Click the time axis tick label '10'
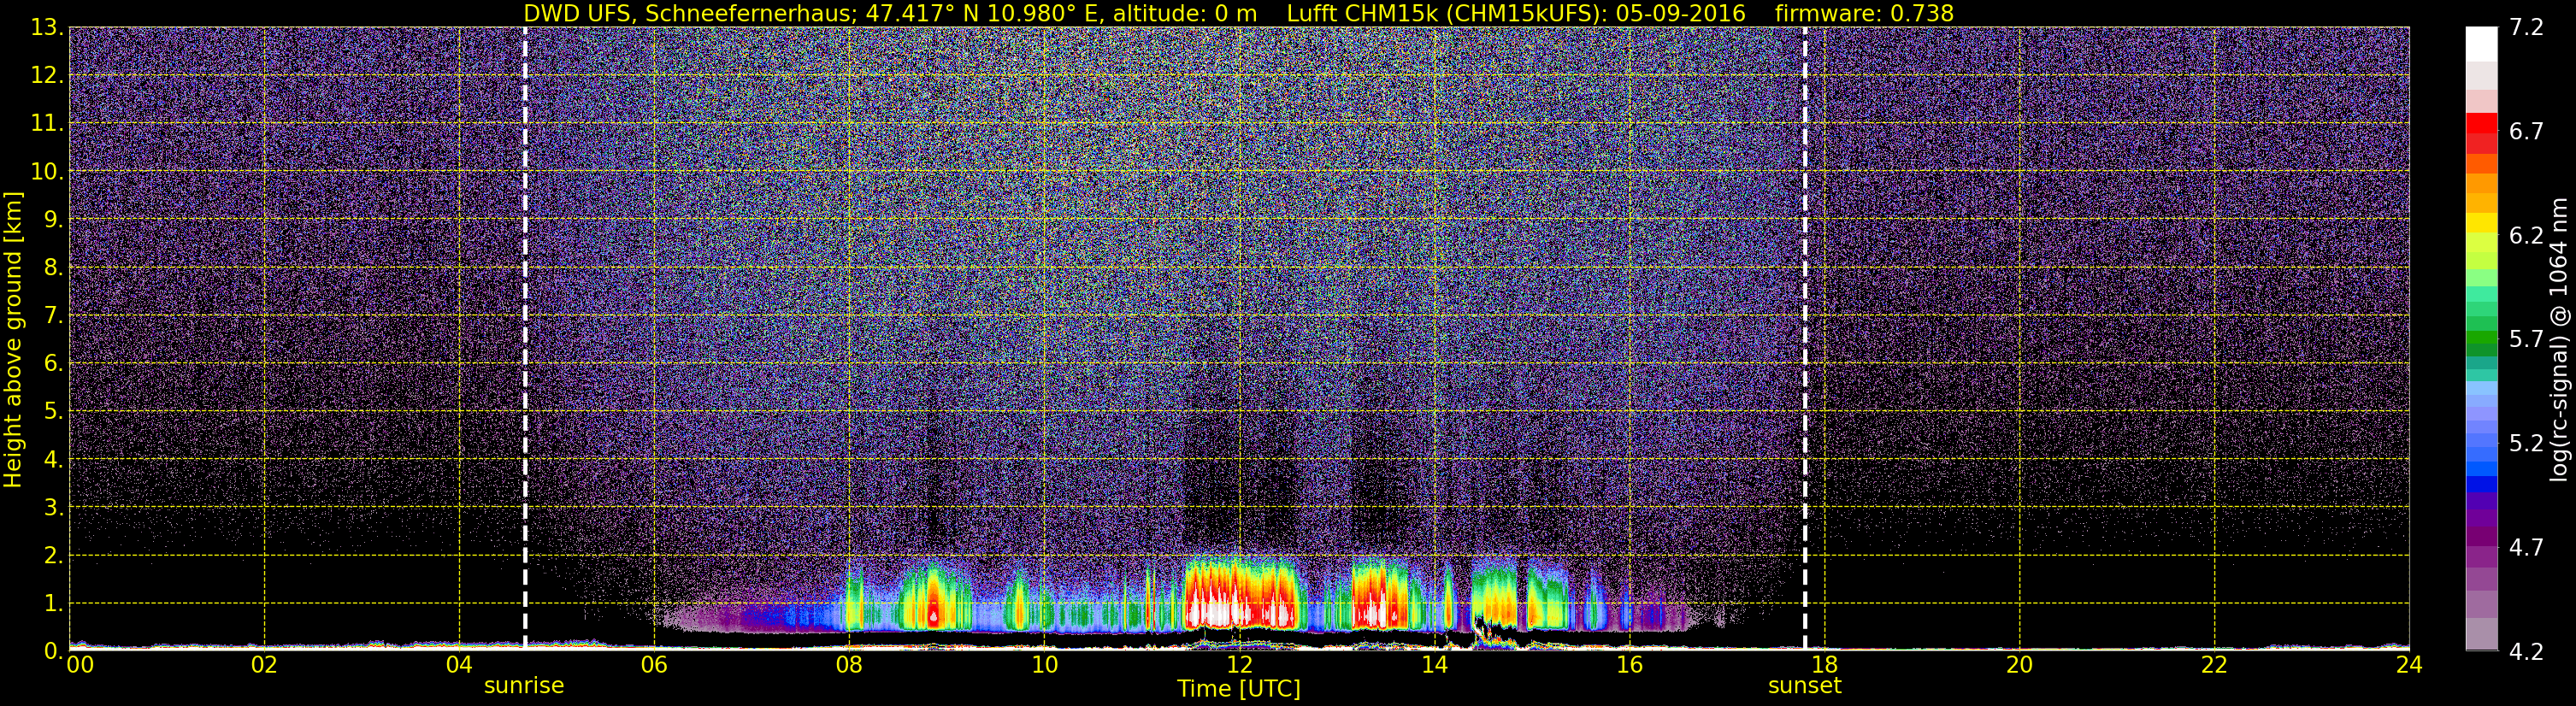Viewport: 2576px width, 706px height. point(1044,666)
